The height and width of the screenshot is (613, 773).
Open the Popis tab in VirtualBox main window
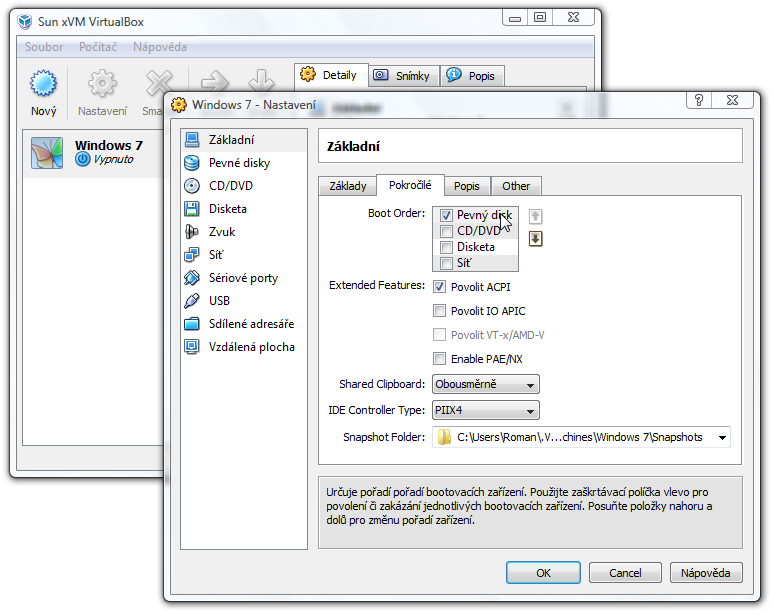(472, 76)
